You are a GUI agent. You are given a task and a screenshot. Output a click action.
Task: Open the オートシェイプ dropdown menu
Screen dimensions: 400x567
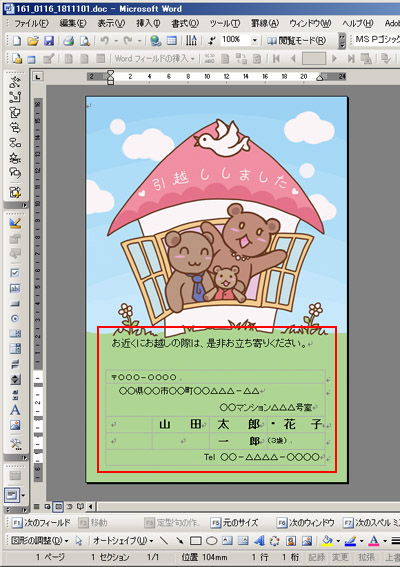coord(123,541)
